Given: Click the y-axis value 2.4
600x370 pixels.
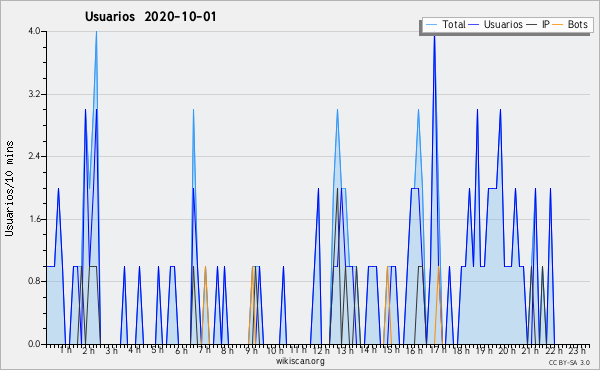Looking at the screenshot, I should tap(34, 156).
